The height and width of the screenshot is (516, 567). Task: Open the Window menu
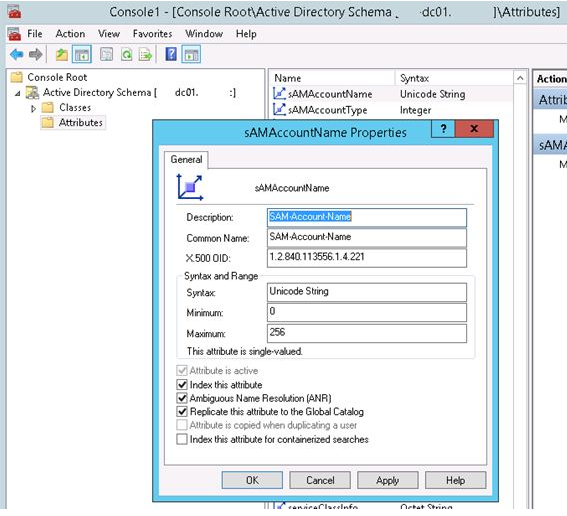pyautogui.click(x=204, y=34)
